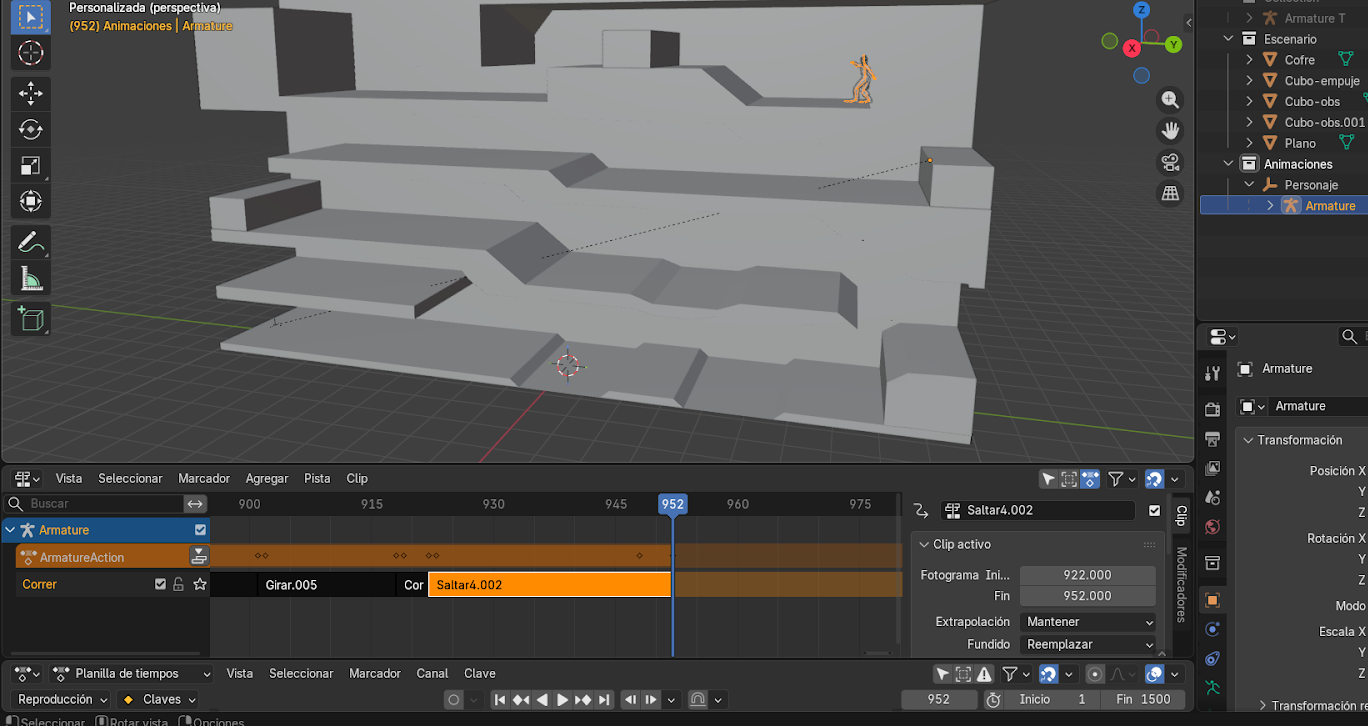This screenshot has width=1368, height=726.
Task: Open the Marcador menu in the timeline
Action: pyautogui.click(x=374, y=674)
